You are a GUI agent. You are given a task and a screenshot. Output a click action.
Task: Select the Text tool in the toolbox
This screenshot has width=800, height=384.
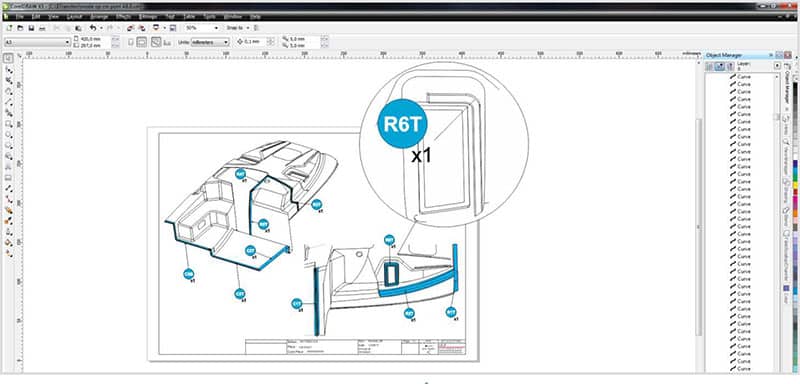[x=9, y=167]
